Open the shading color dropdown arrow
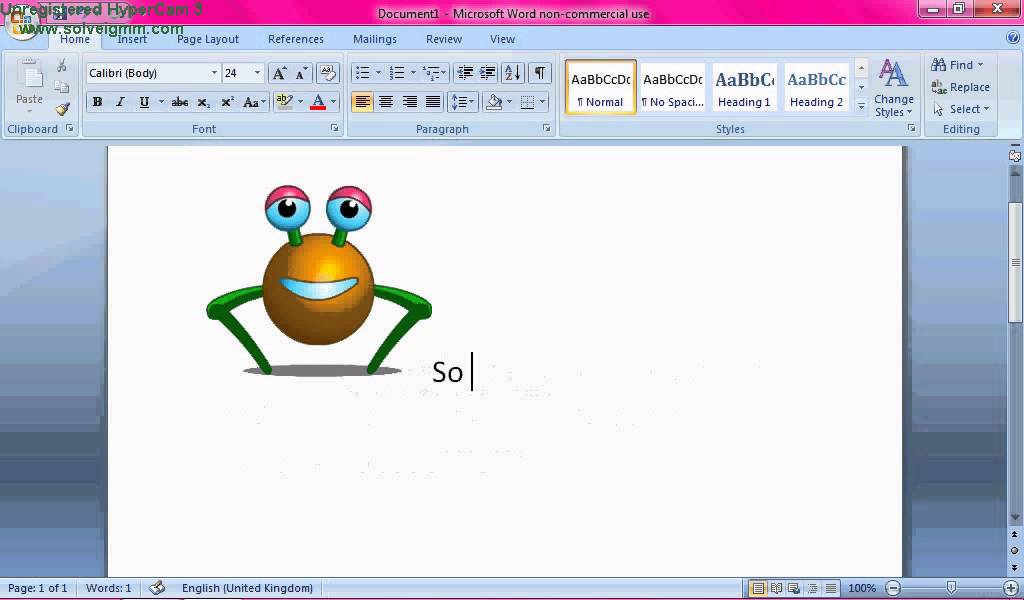Image resolution: width=1024 pixels, height=600 pixels. point(509,102)
